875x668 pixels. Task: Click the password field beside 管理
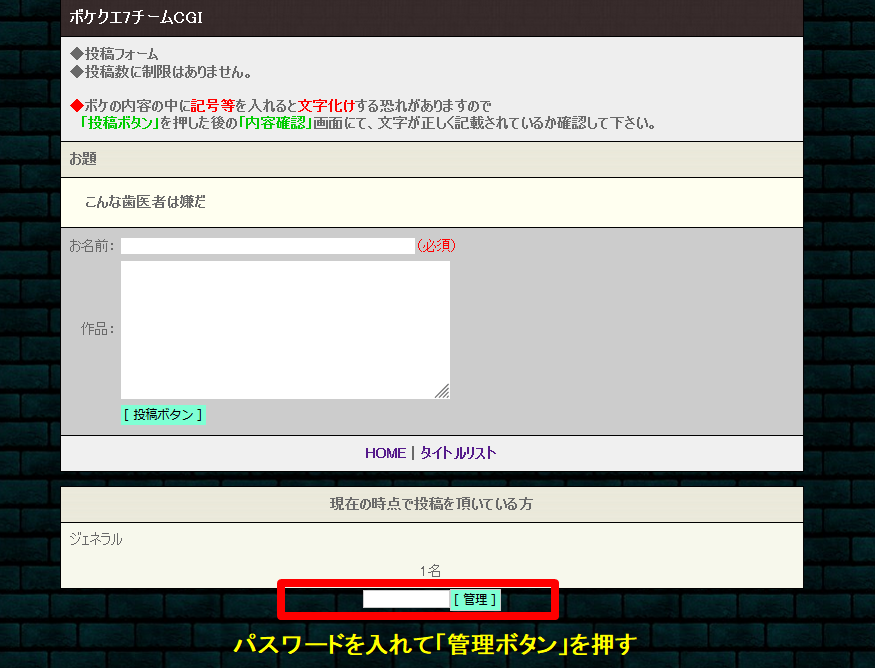click(x=406, y=599)
